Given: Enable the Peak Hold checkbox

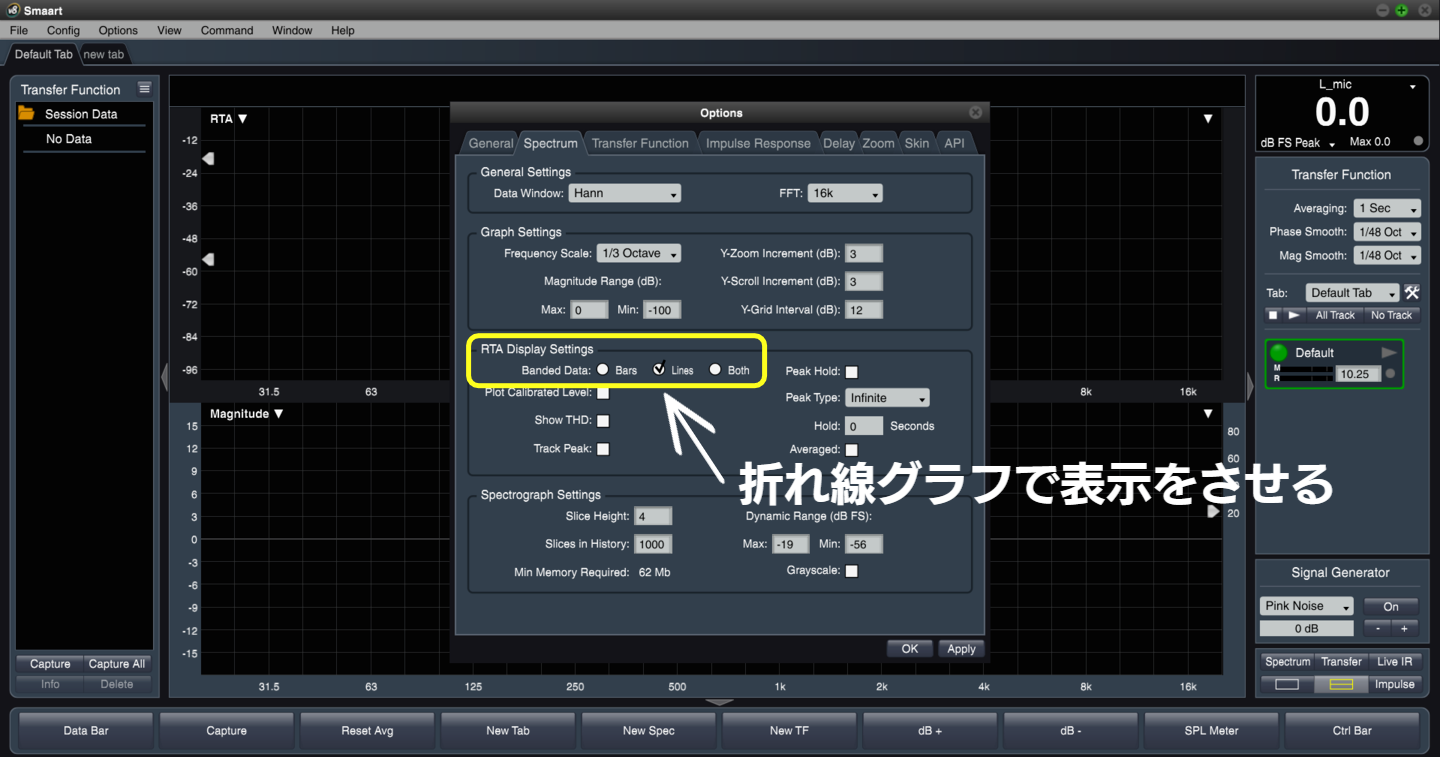Looking at the screenshot, I should coord(852,372).
